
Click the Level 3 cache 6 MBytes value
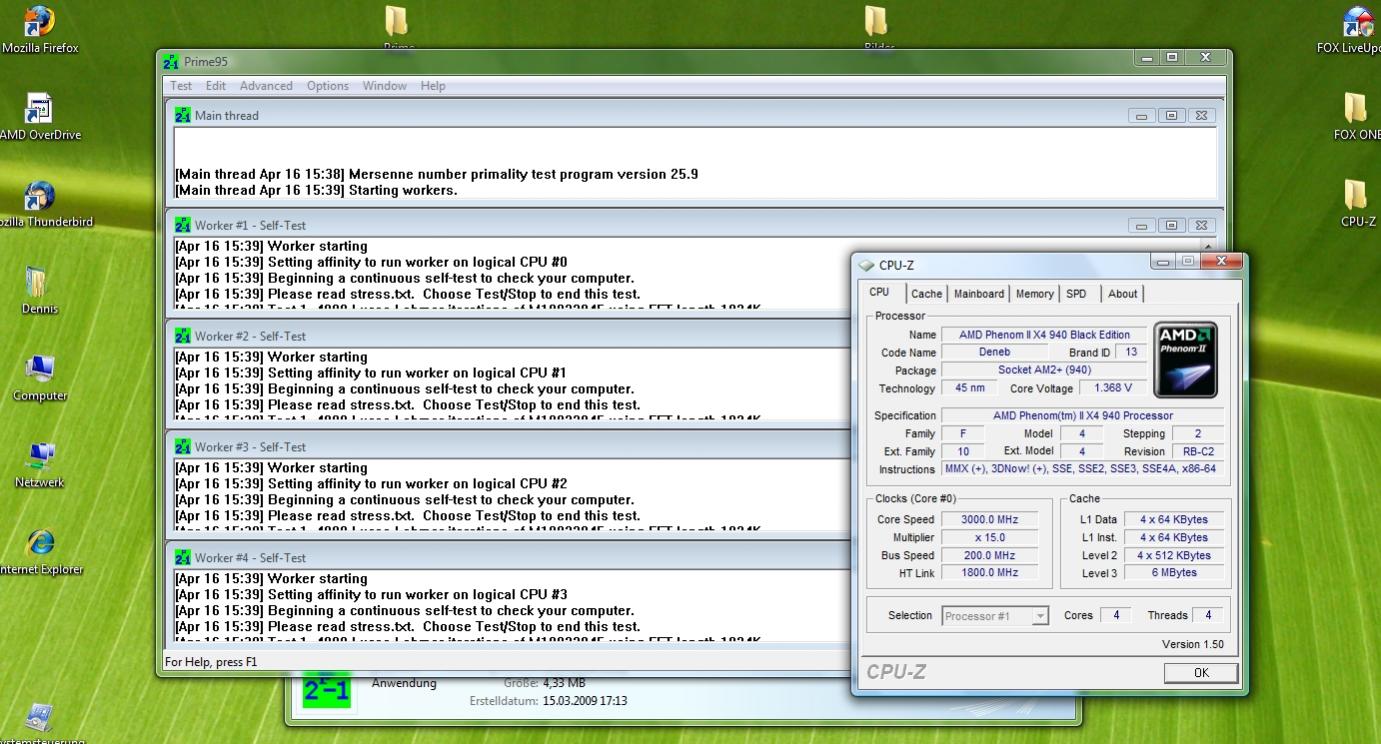point(1174,573)
